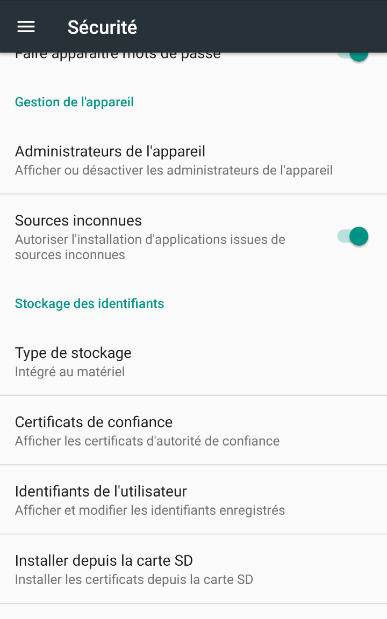This screenshot has width=387, height=619.
Task: Click the dark app bar beside Sécurité
Action: (261, 26)
